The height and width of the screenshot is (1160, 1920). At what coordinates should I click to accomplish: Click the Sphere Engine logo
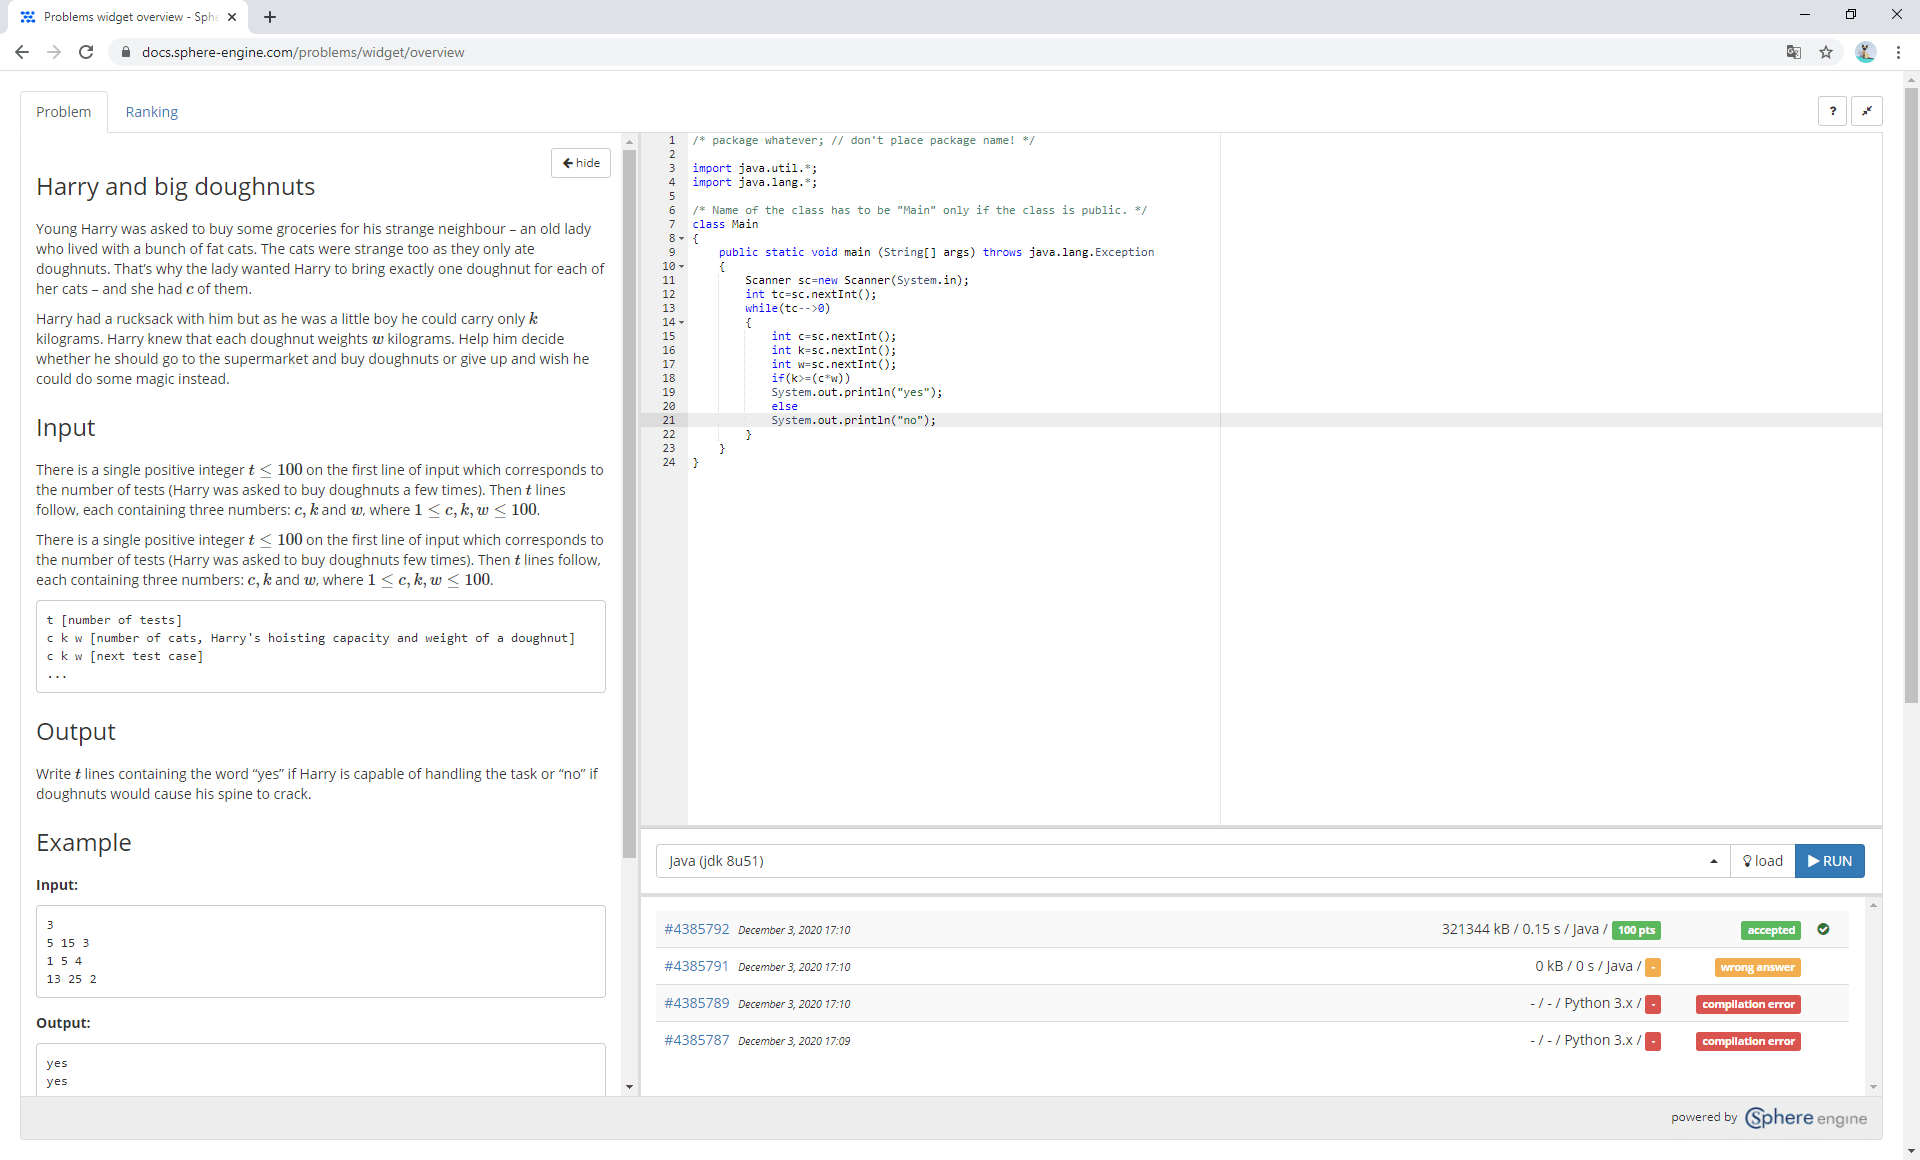click(1805, 1118)
